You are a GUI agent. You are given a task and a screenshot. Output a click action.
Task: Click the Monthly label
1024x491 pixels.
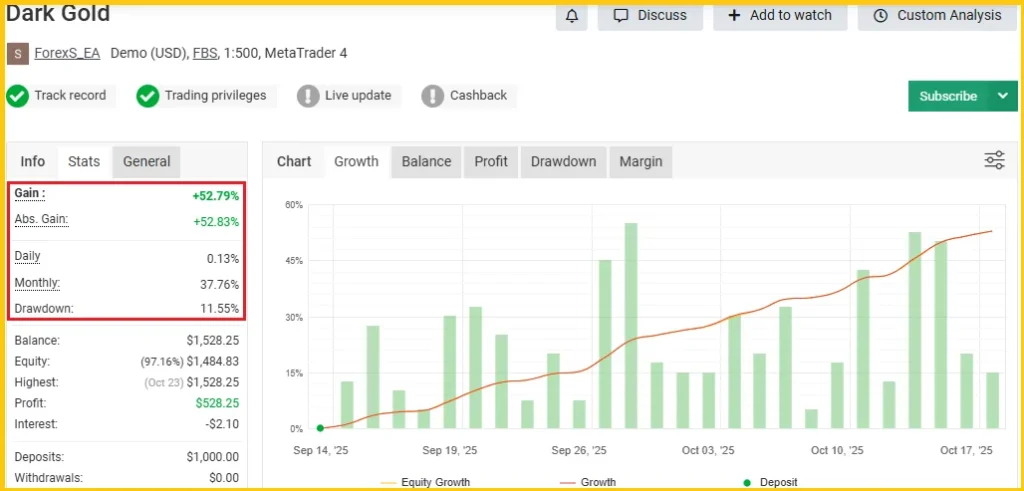[37, 283]
